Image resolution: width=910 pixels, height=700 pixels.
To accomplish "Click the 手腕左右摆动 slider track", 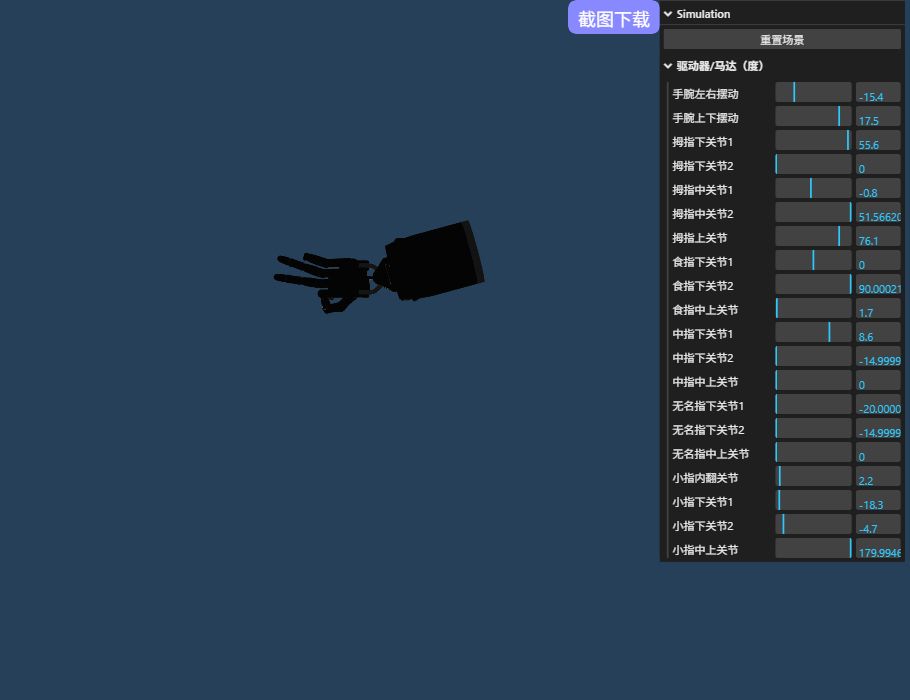I will pos(813,93).
